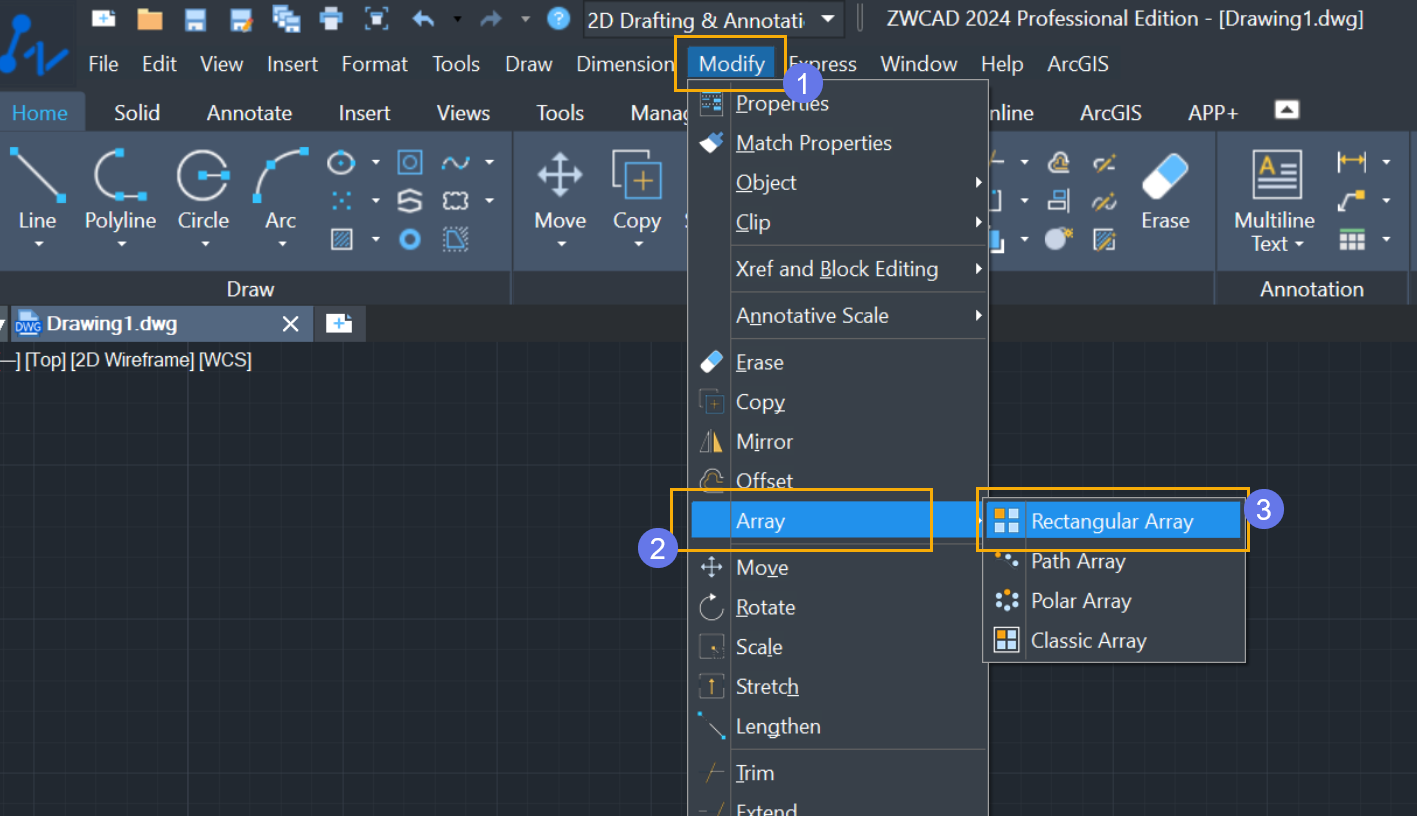Select the Spline tool
Viewport: 1417px width, 816px height.
(x=456, y=162)
